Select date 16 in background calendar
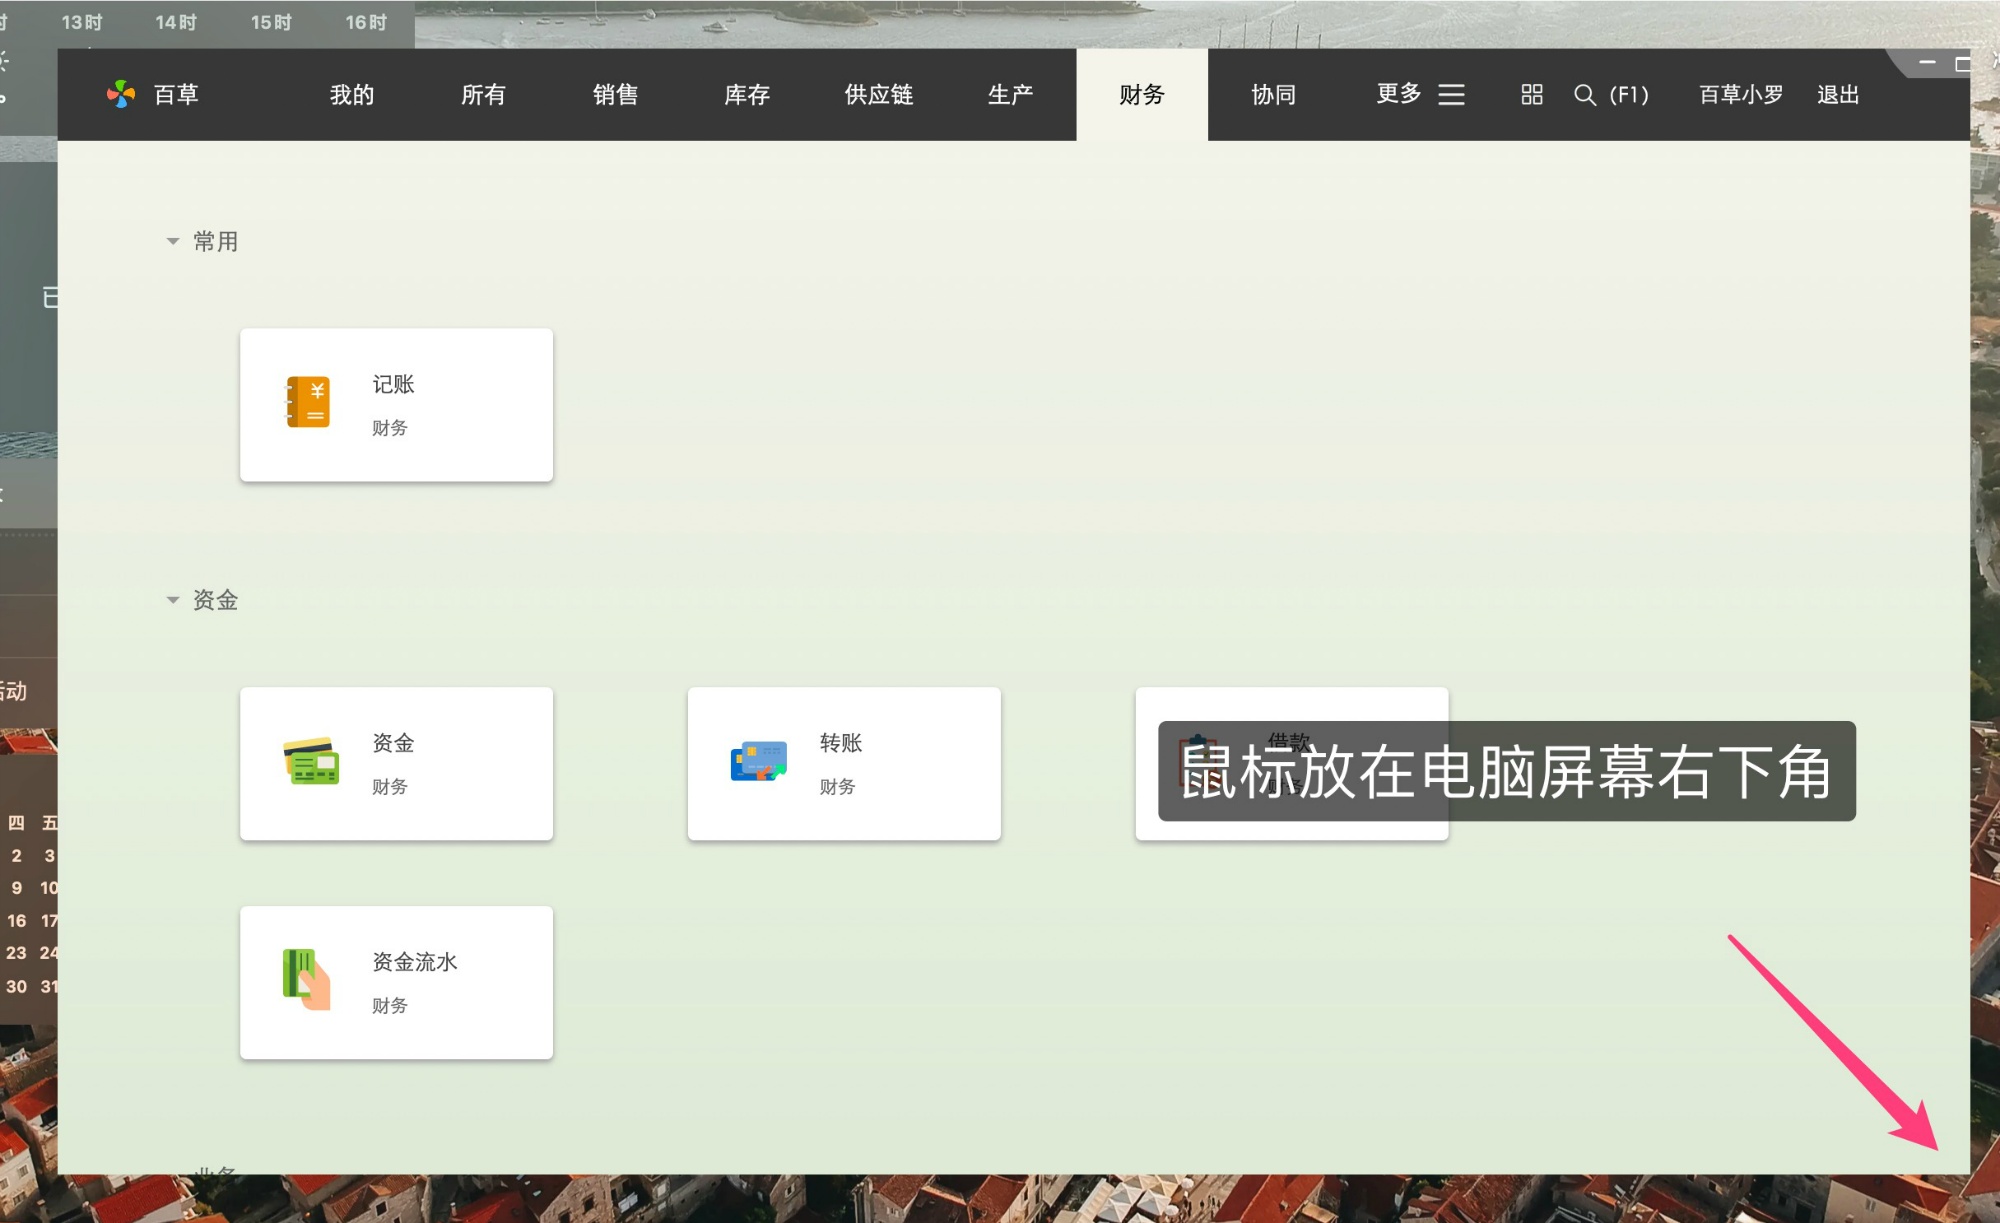The height and width of the screenshot is (1223, 2000). (17, 920)
